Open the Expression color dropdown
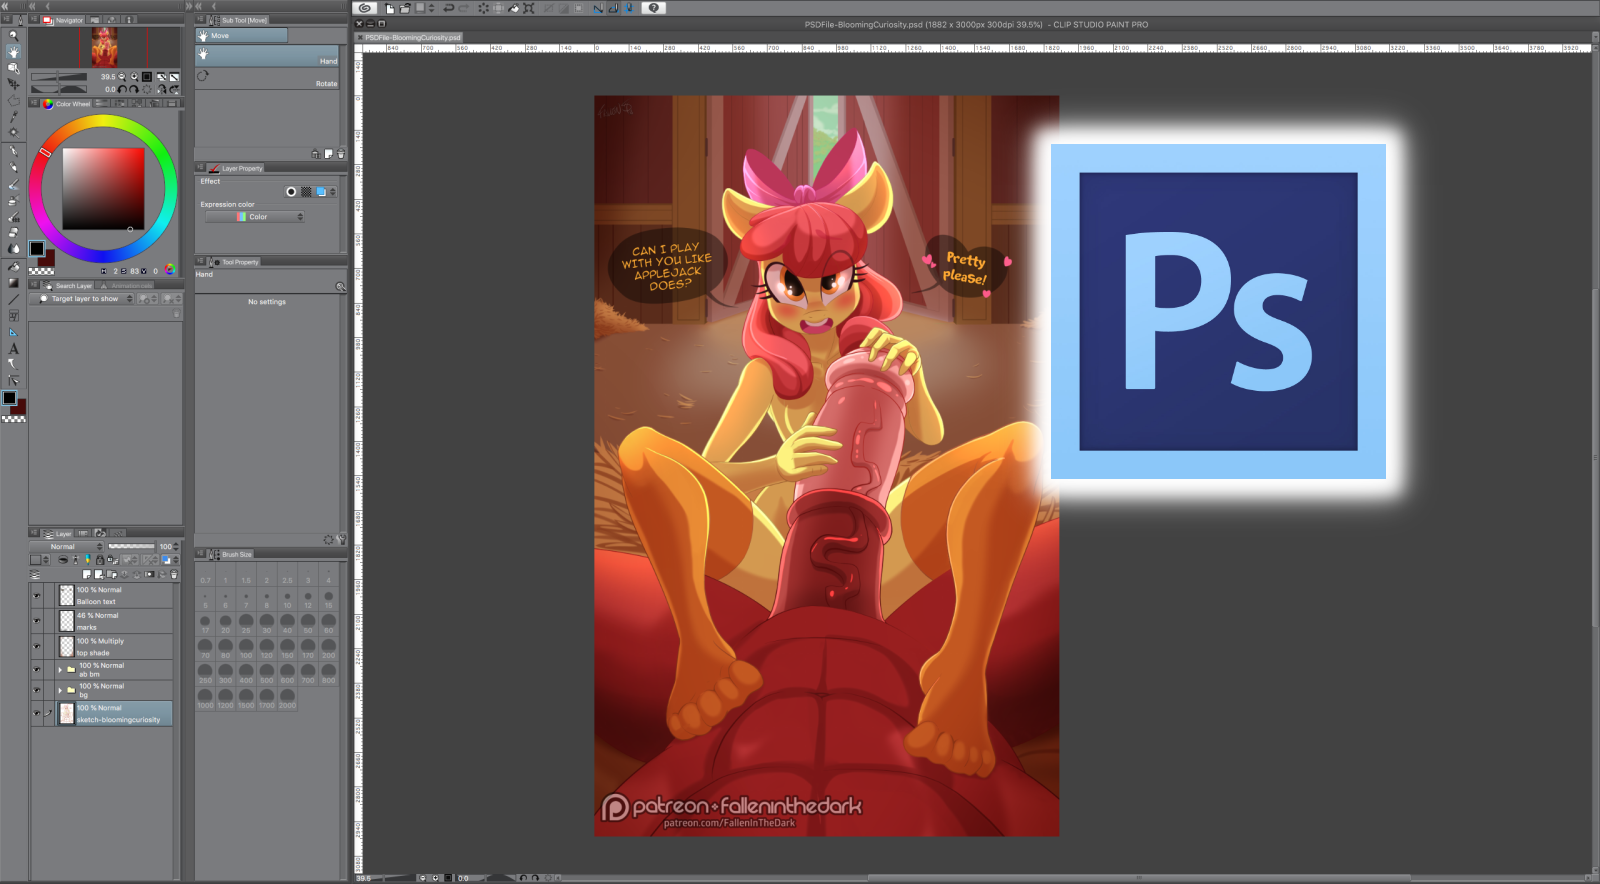Viewport: 1600px width, 884px height. click(255, 217)
